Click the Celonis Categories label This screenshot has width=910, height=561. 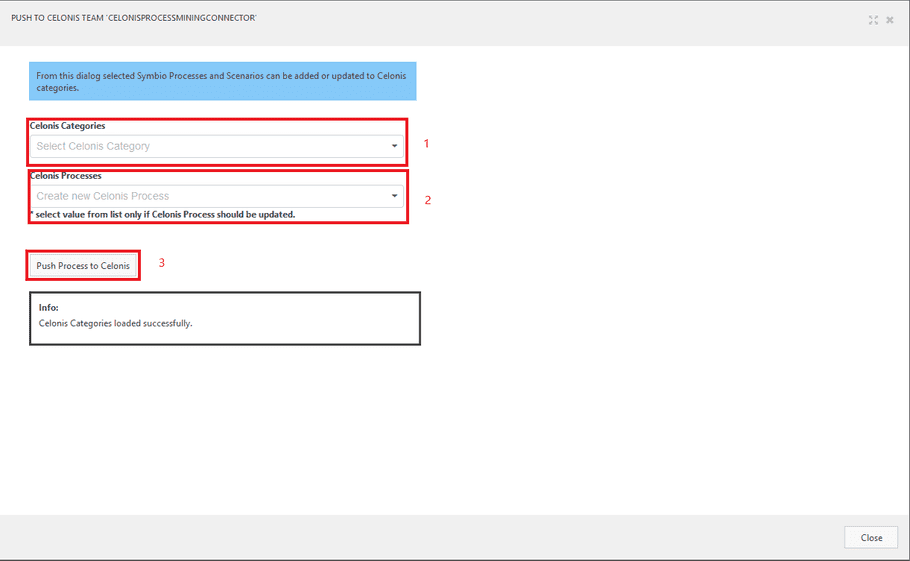67,126
